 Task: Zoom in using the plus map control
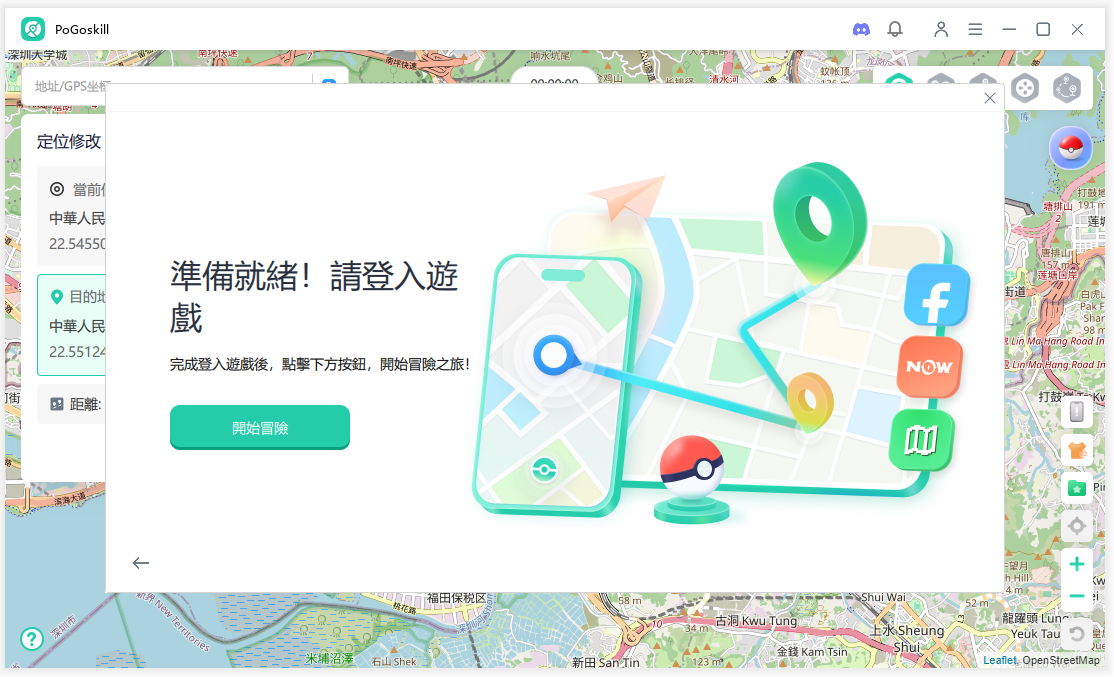tap(1077, 563)
